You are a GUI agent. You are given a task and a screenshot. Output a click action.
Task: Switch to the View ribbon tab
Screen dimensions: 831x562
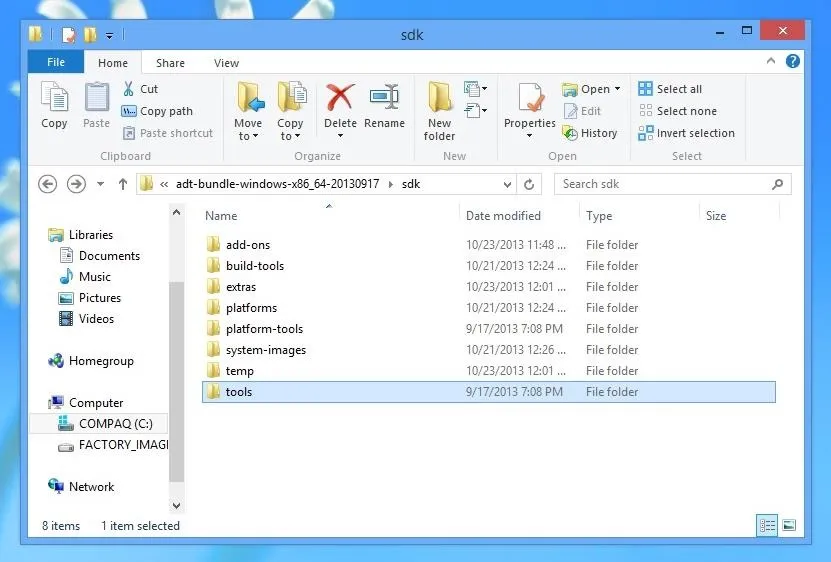(226, 63)
